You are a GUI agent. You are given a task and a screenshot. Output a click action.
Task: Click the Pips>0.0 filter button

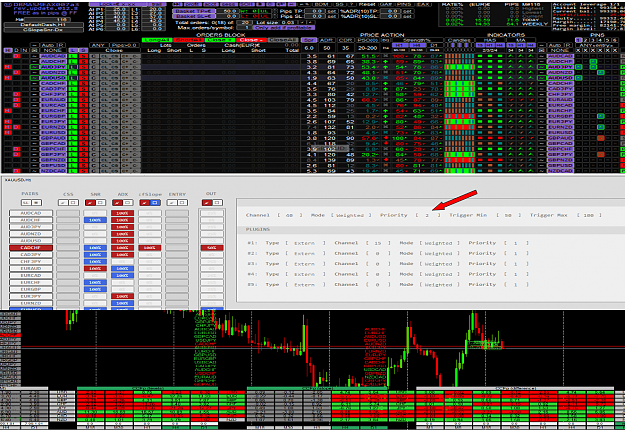124,45
